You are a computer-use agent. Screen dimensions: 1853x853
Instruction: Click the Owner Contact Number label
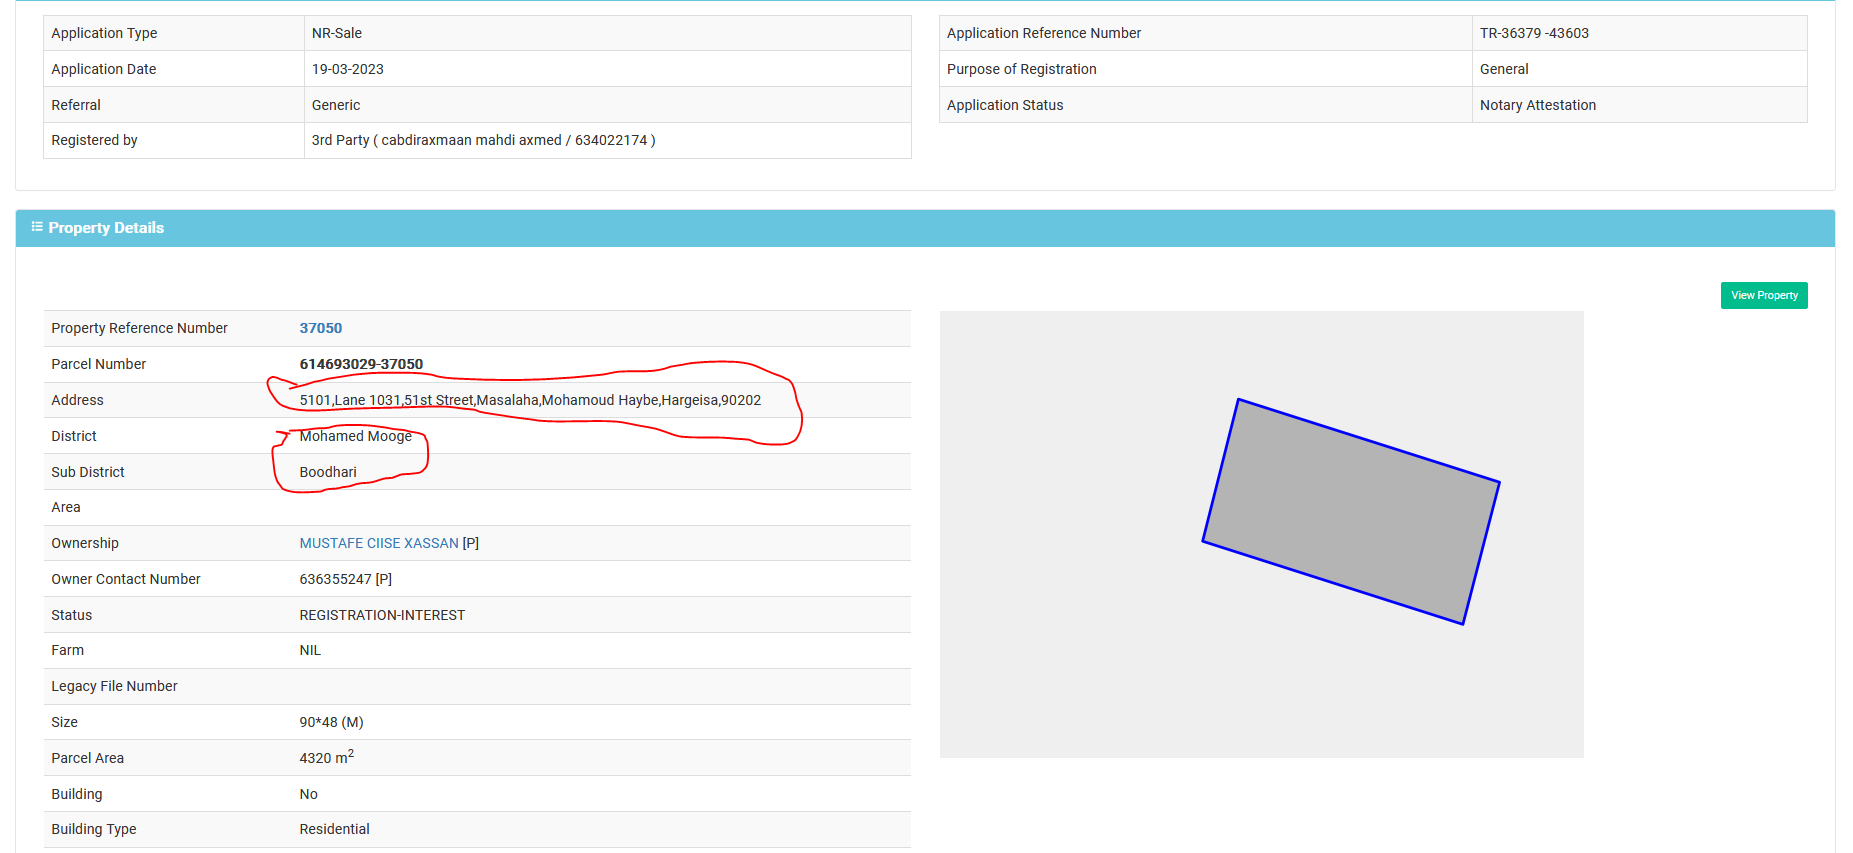[x=125, y=579]
